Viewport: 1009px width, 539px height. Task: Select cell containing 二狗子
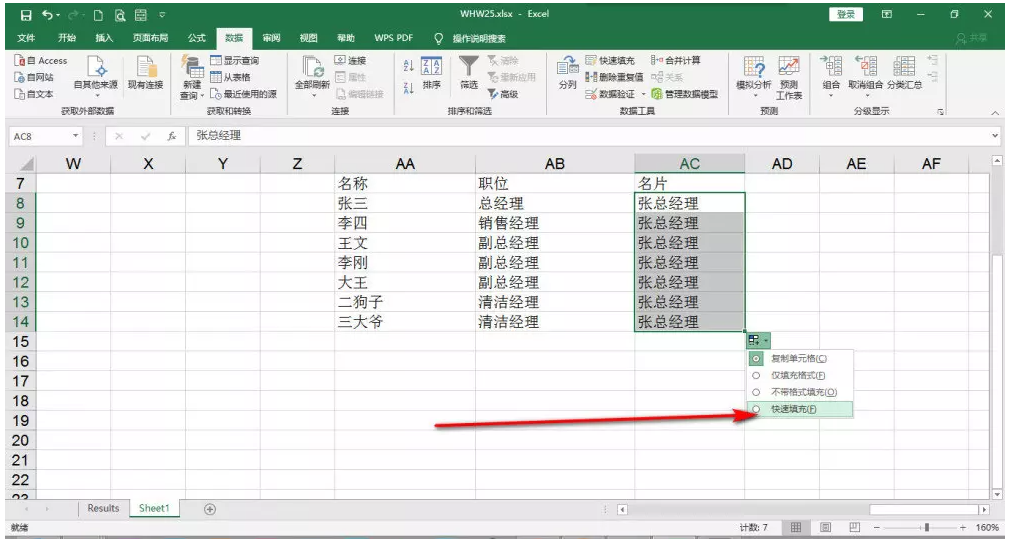click(x=405, y=302)
